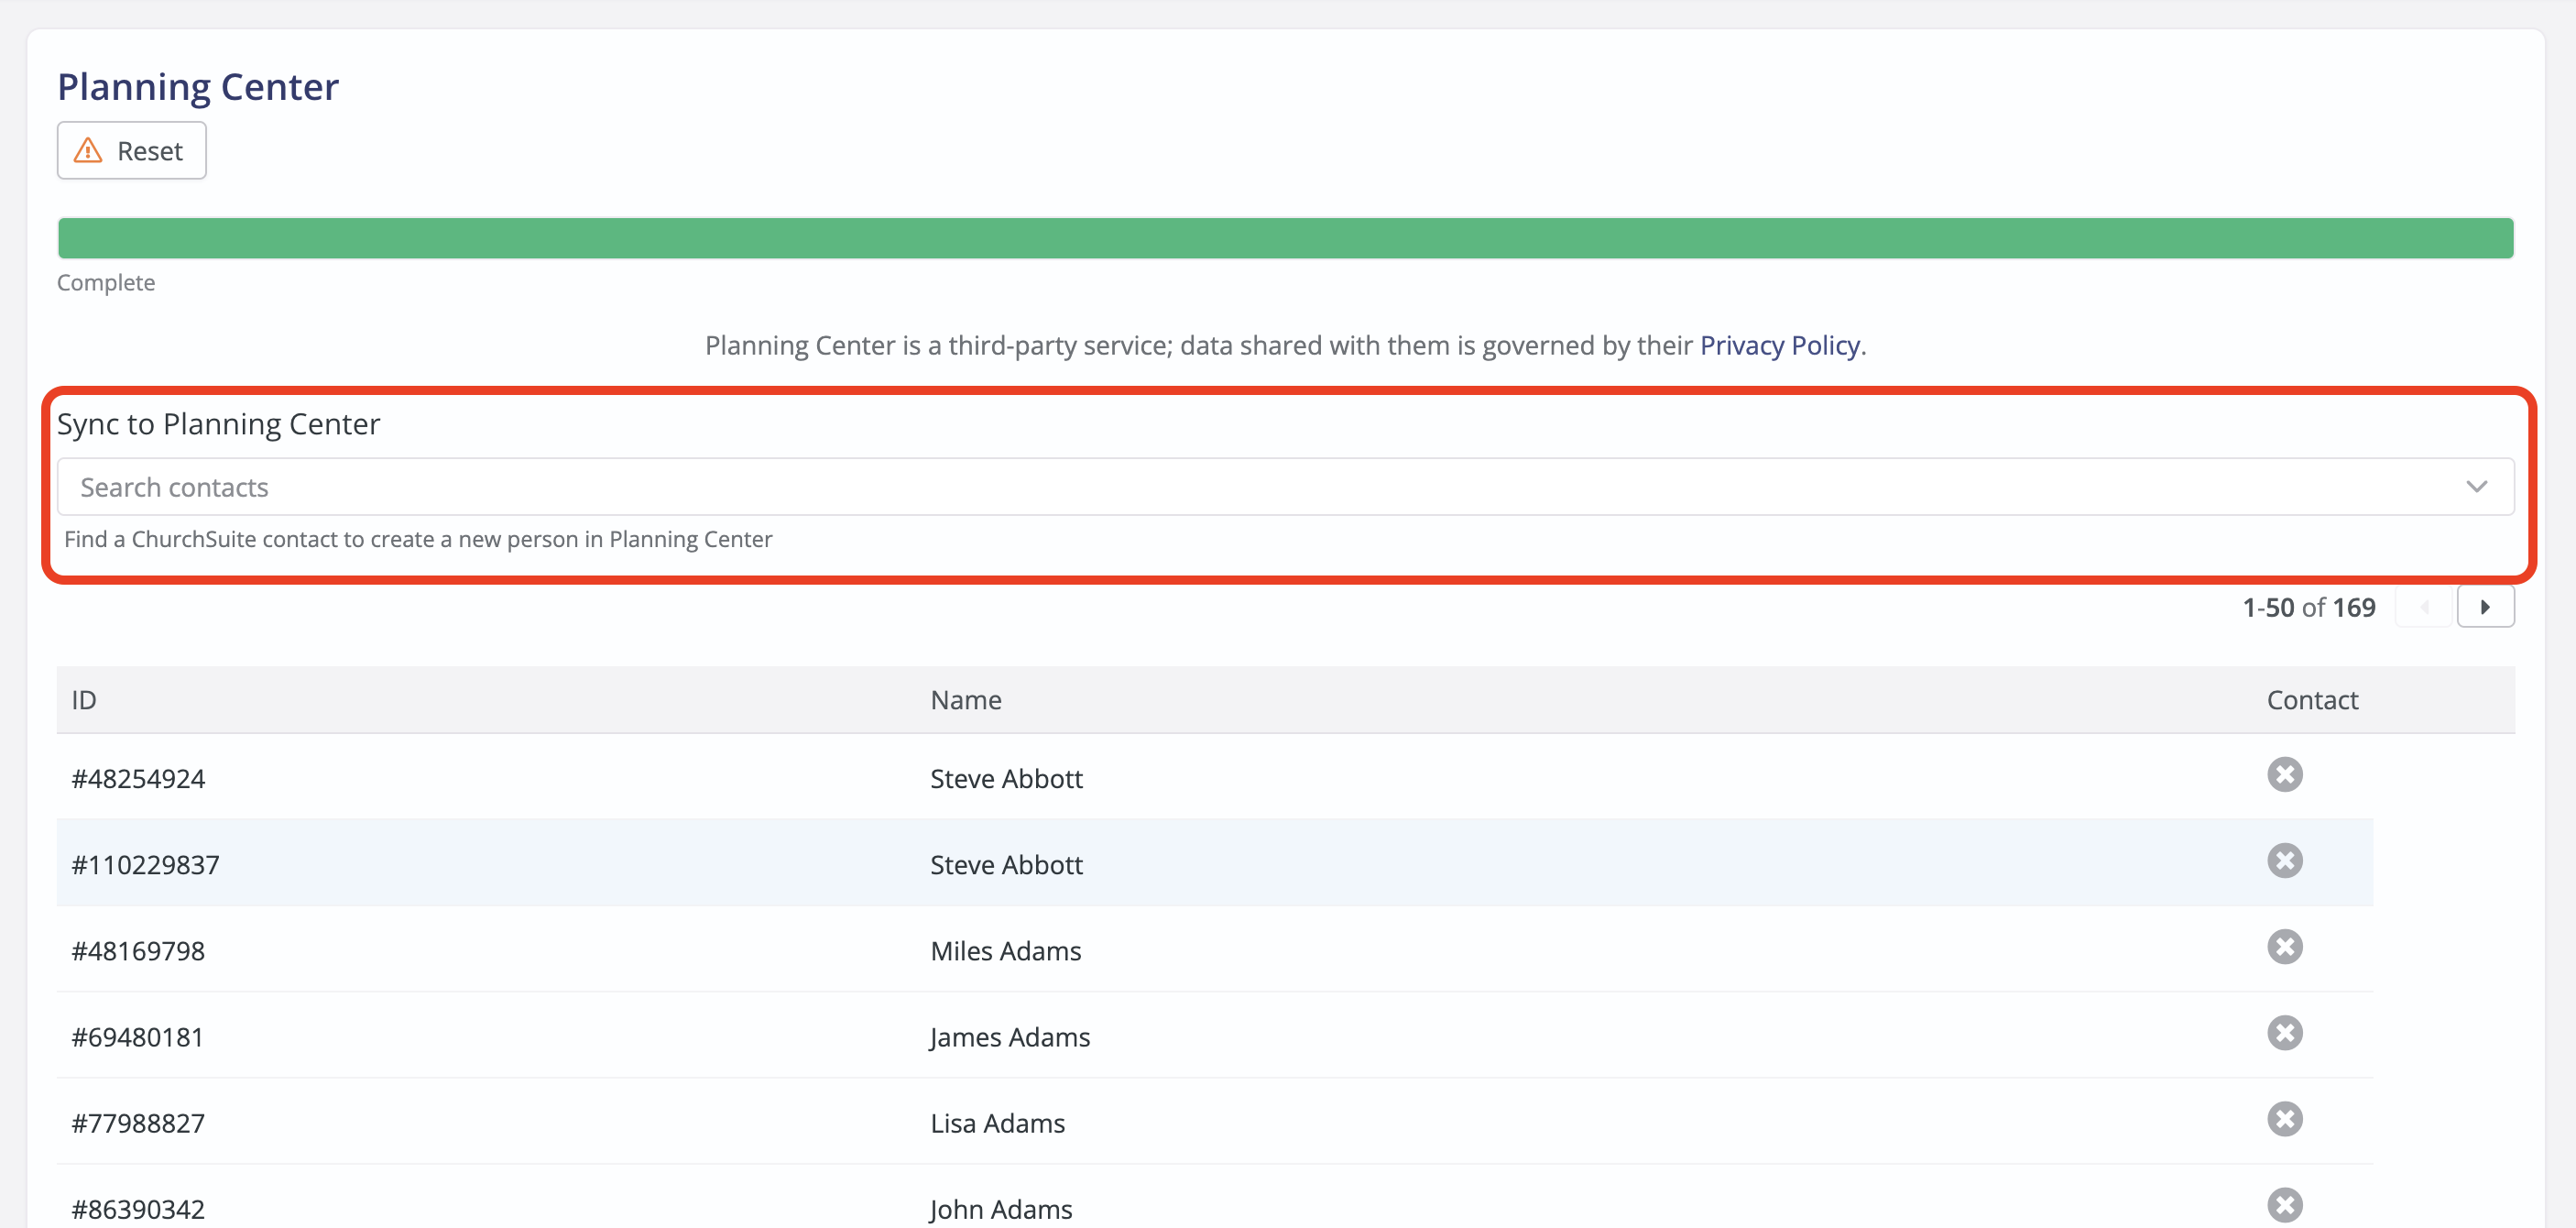Click contact X icon for Steve Abbott #110229837
This screenshot has width=2576, height=1228.
(x=2284, y=860)
